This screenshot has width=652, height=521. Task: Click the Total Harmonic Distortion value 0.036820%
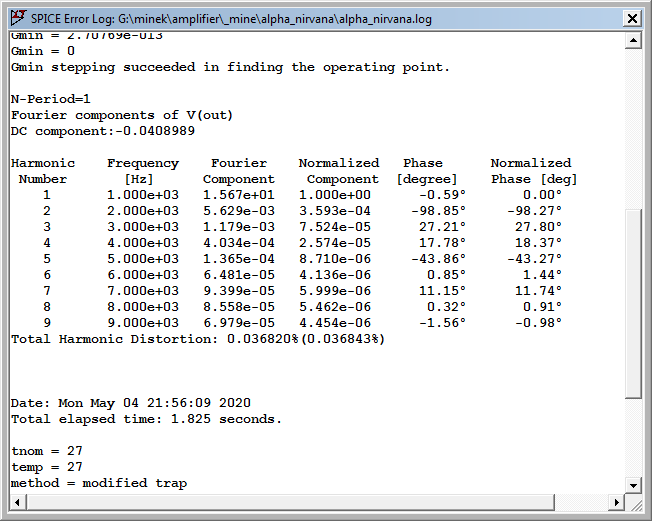point(263,339)
